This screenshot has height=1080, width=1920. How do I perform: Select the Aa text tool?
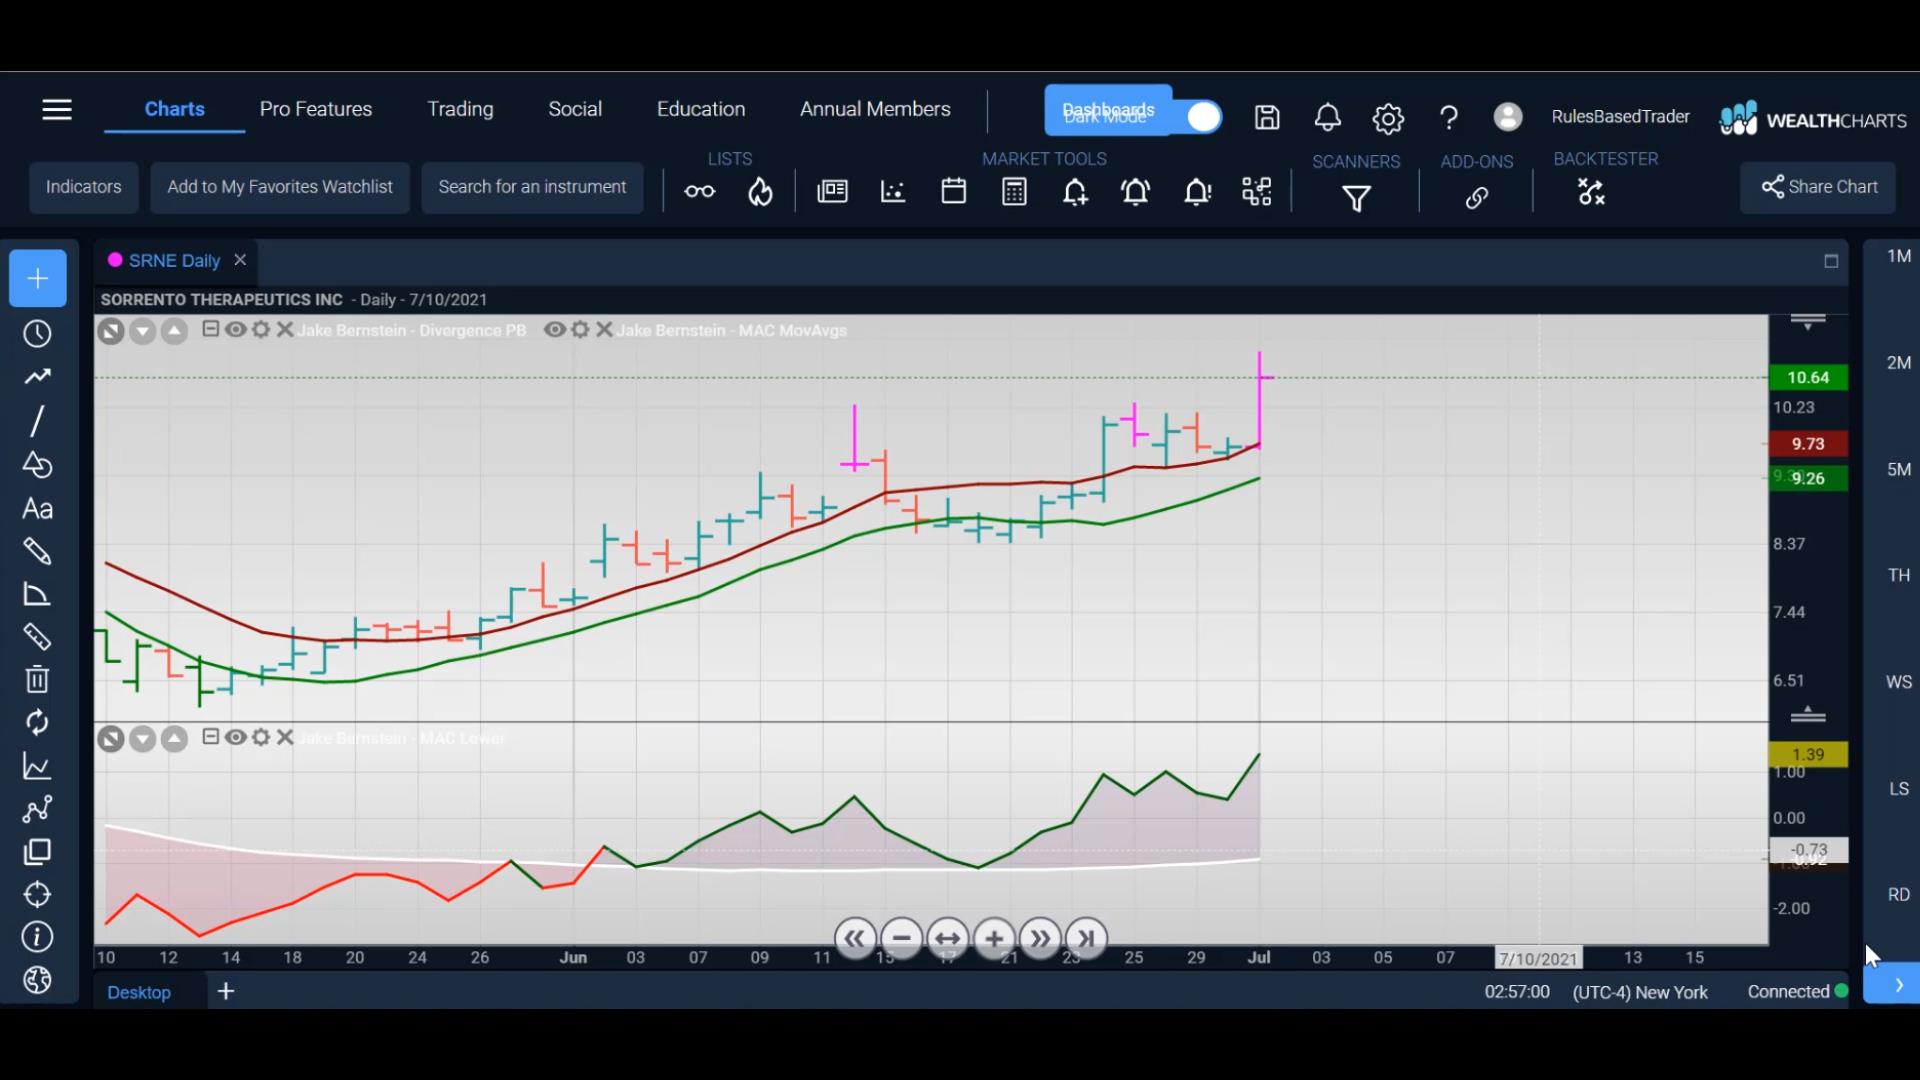37,509
